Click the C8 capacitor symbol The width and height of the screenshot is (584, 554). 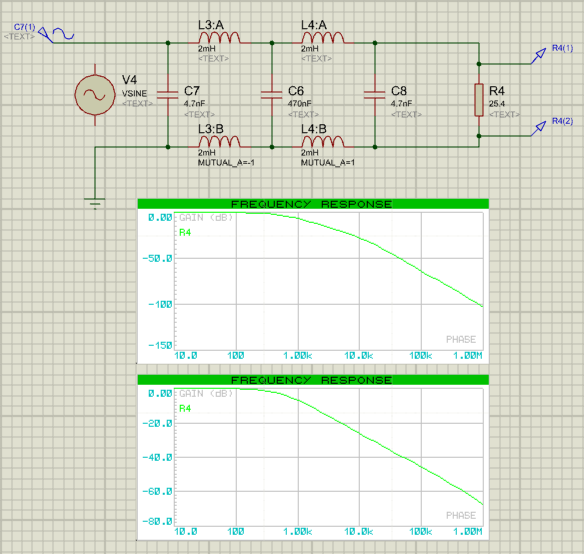point(374,95)
